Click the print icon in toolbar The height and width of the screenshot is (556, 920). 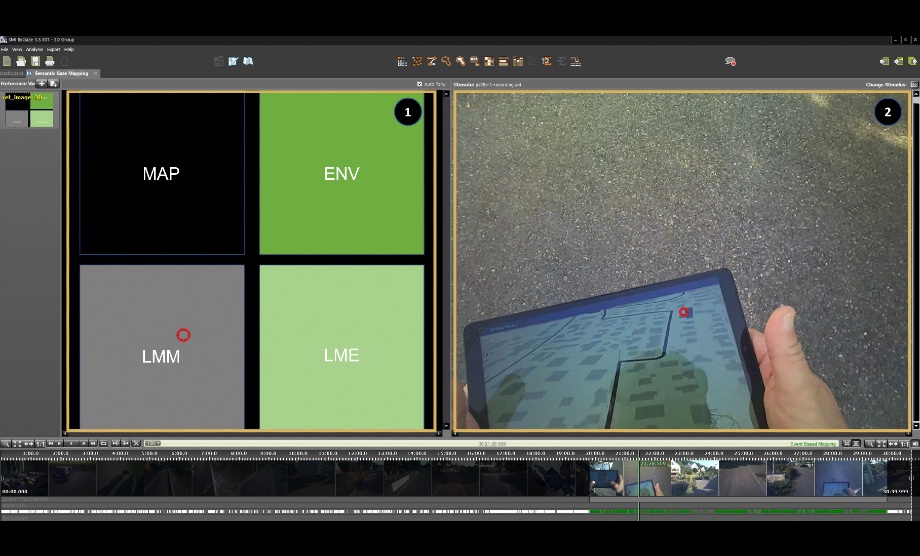point(49,61)
